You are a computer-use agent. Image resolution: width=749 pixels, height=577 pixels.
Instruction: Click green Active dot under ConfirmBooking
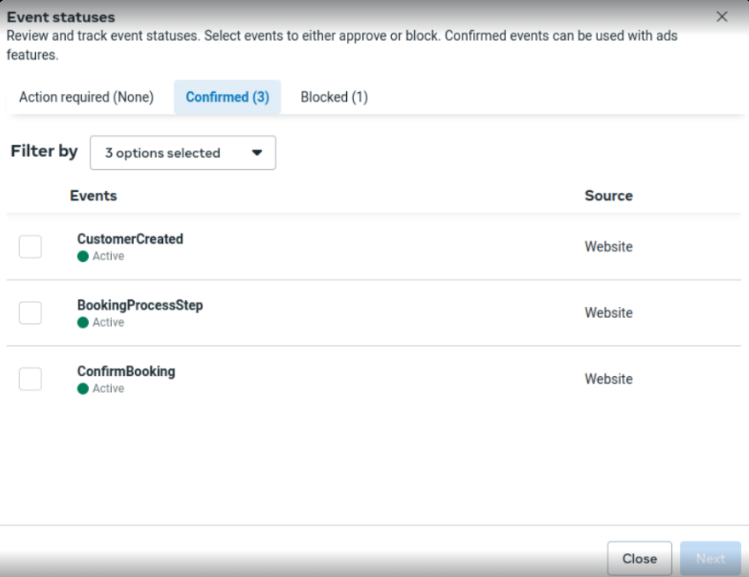tap(83, 388)
